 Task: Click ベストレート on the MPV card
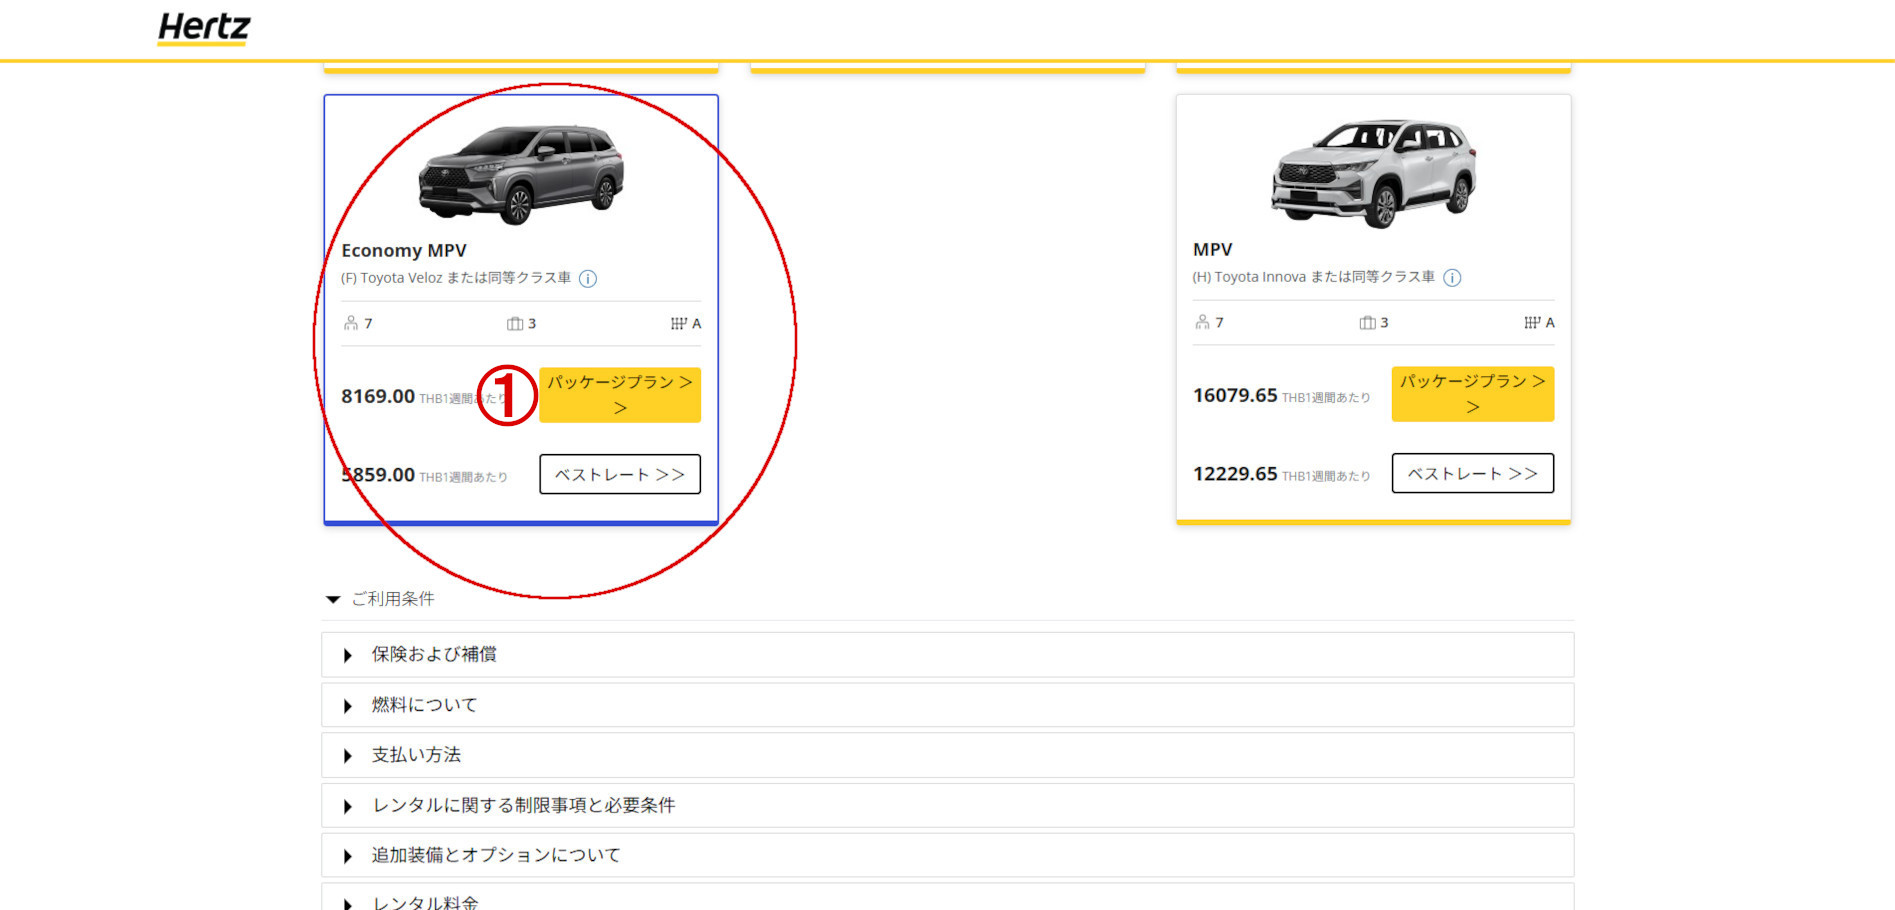(x=1472, y=473)
